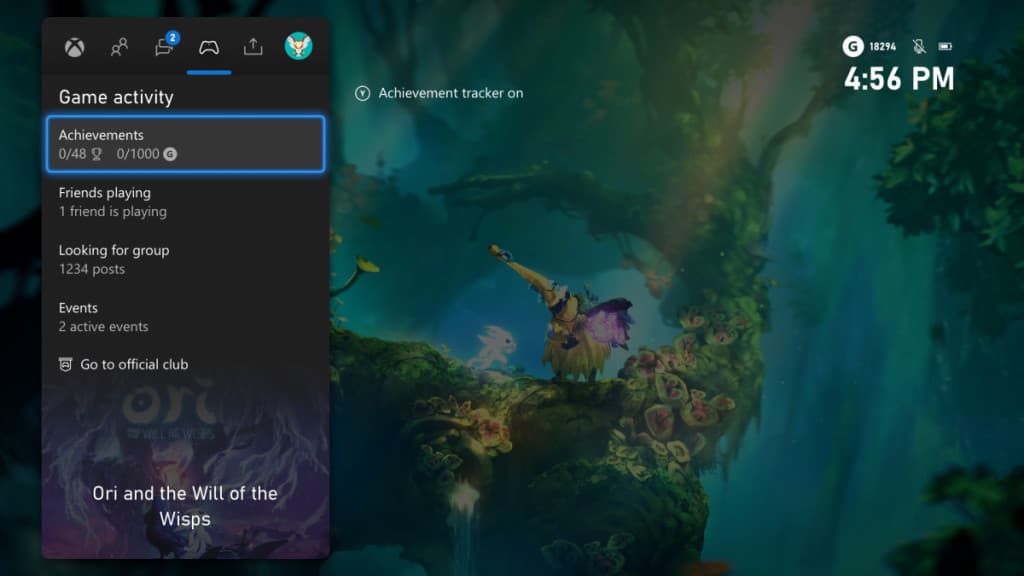Click the 1 friend is playing text
The width and height of the screenshot is (1024, 576).
(x=112, y=212)
